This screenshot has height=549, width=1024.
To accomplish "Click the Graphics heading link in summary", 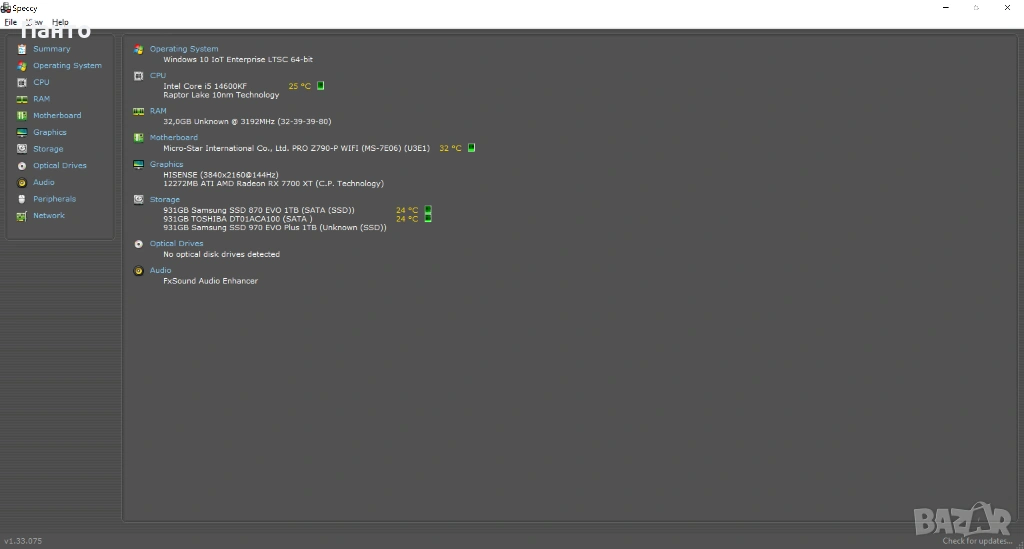I will point(167,165).
